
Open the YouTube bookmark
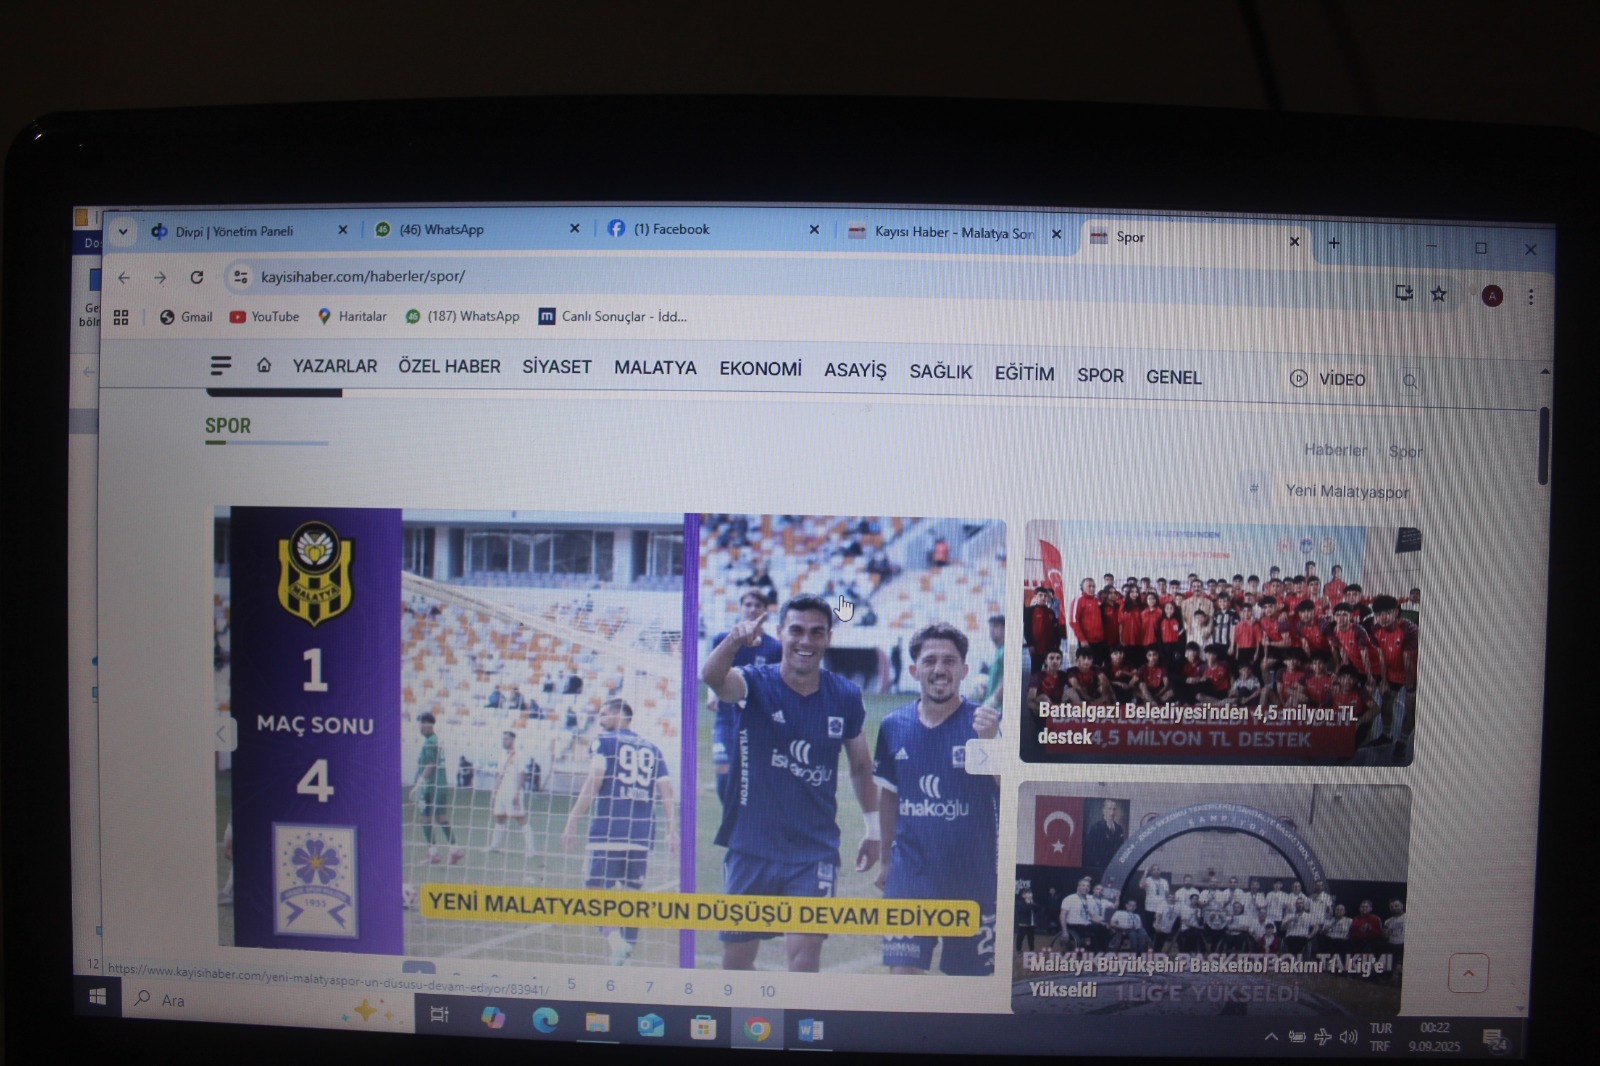265,317
